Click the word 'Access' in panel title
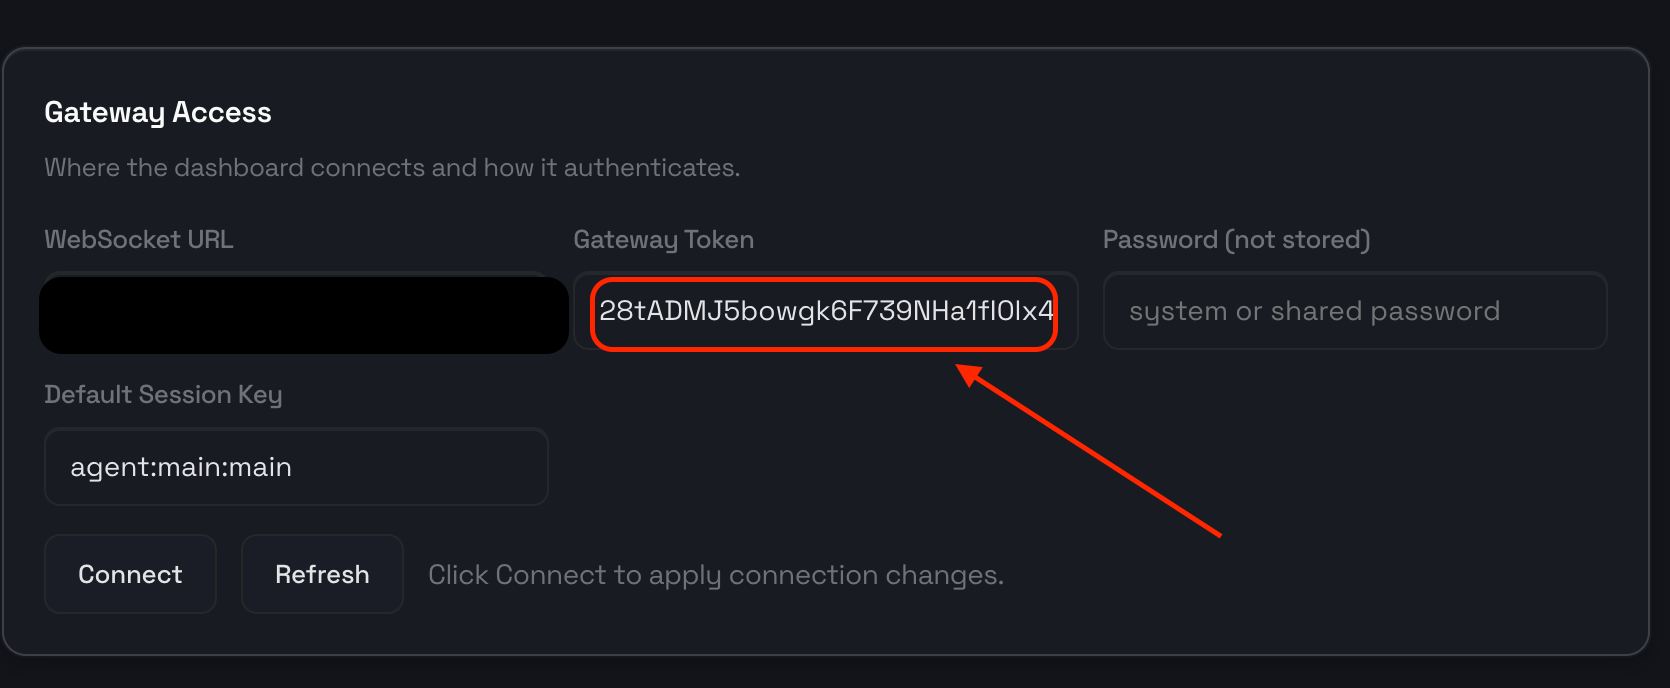The width and height of the screenshot is (1670, 688). [222, 113]
